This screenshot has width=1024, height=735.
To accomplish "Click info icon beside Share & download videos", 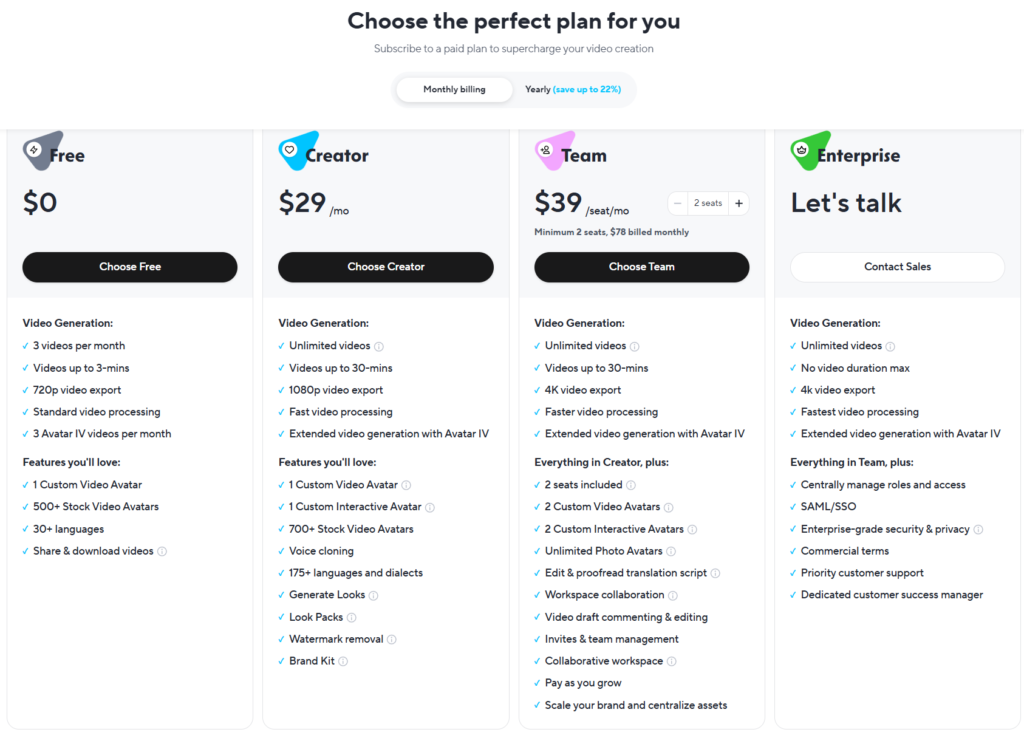I will tap(162, 551).
